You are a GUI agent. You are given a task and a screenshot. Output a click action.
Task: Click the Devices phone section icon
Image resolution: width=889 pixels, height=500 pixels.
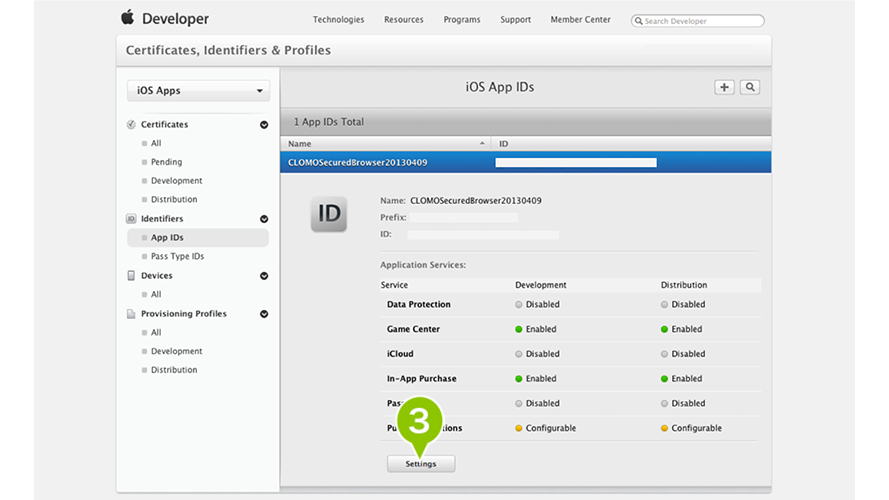tap(131, 276)
